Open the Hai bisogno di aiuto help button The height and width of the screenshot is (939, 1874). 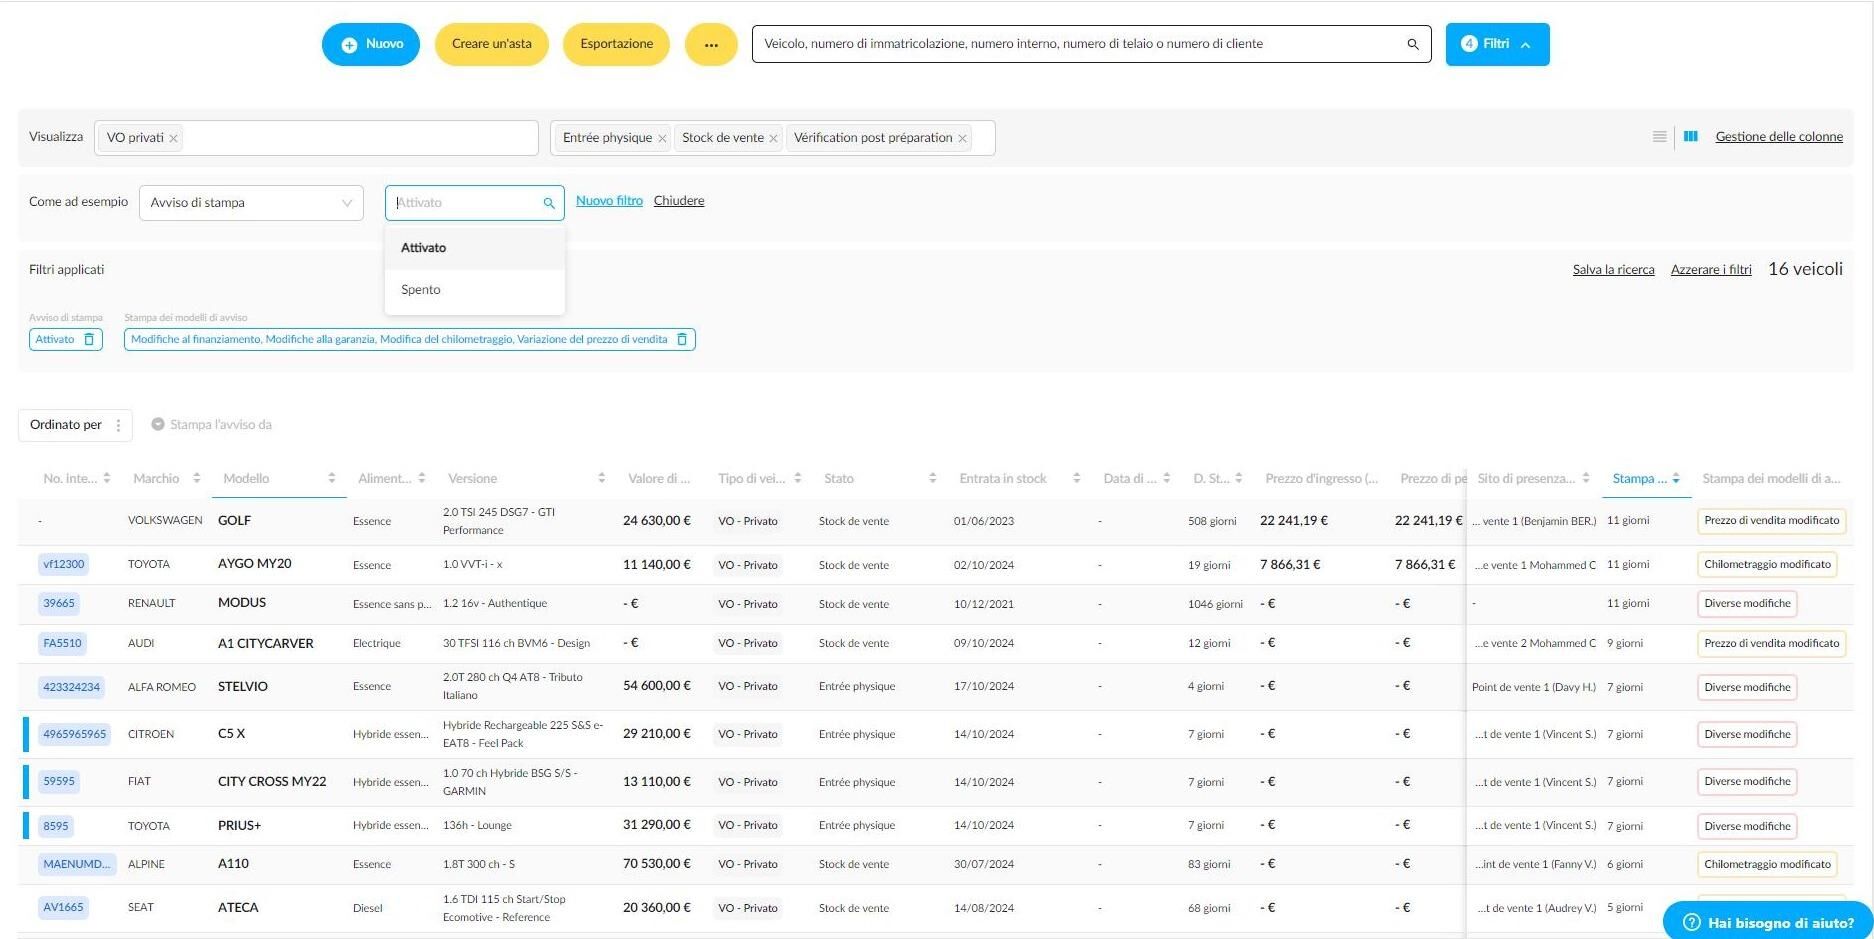[x=1767, y=922]
